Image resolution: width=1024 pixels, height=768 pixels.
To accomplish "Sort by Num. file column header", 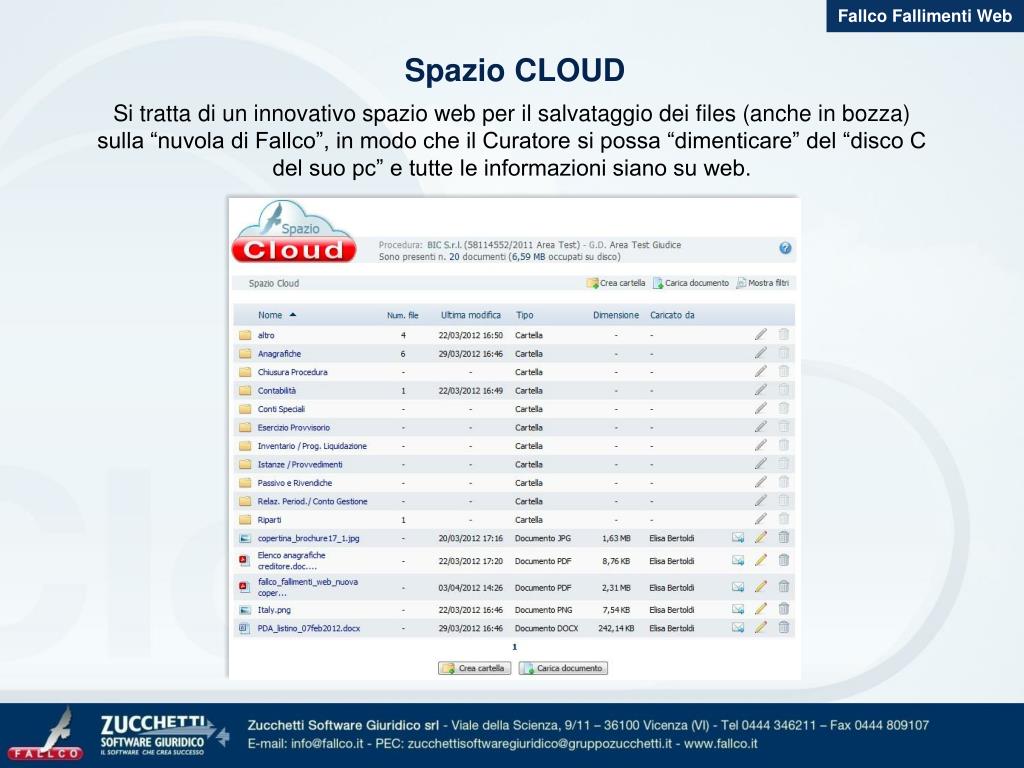I will click(x=402, y=315).
